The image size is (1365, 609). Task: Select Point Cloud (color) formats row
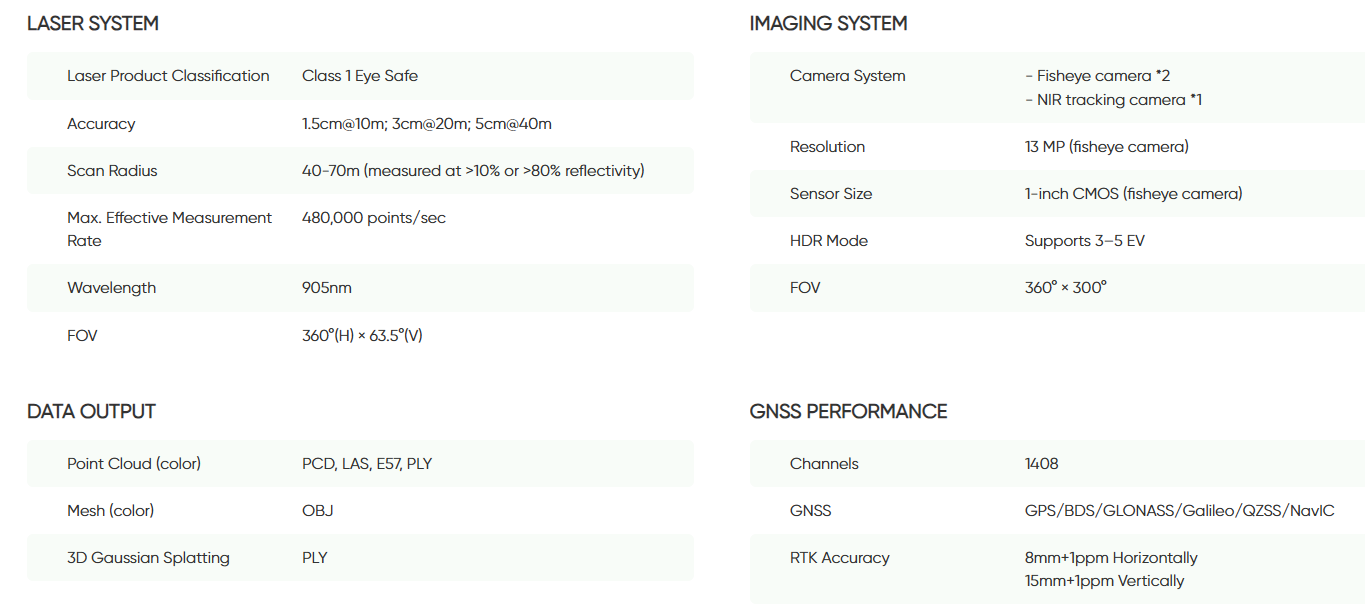[360, 464]
